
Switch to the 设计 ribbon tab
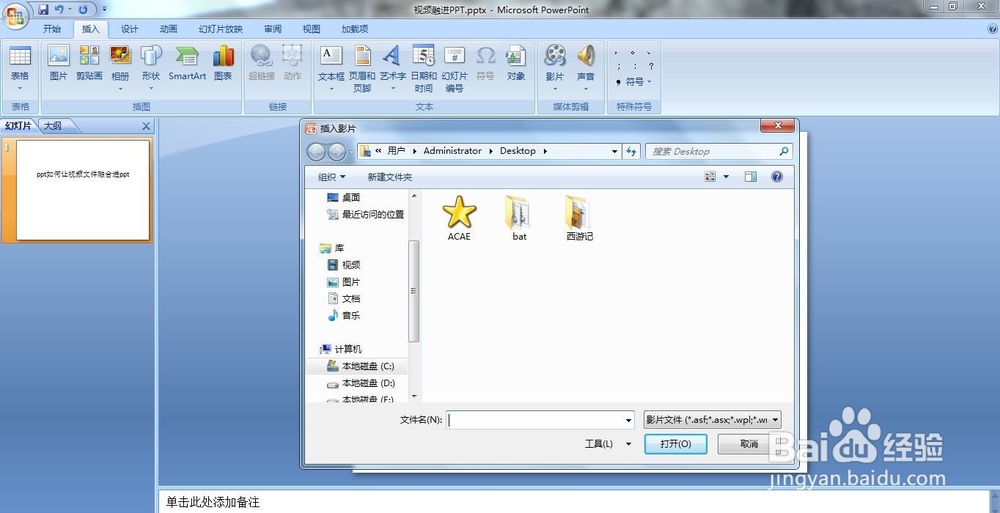tap(129, 29)
